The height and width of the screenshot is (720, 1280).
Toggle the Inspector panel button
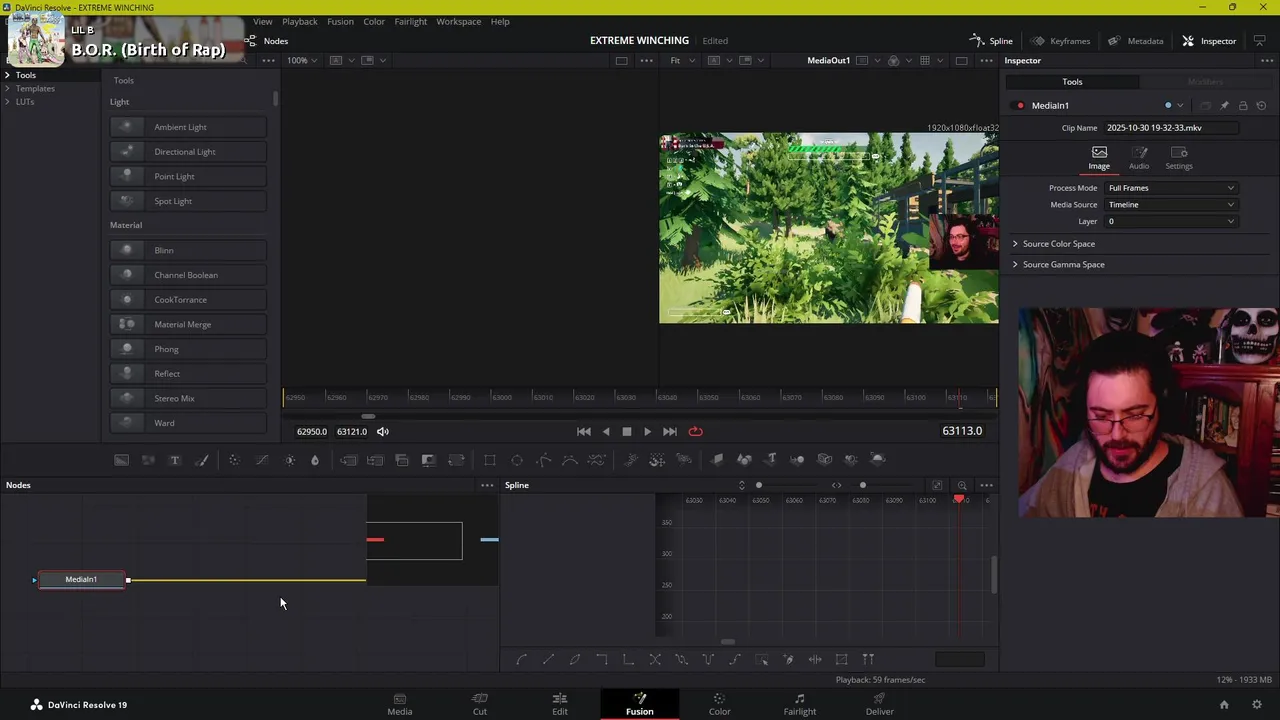[x=1209, y=41]
